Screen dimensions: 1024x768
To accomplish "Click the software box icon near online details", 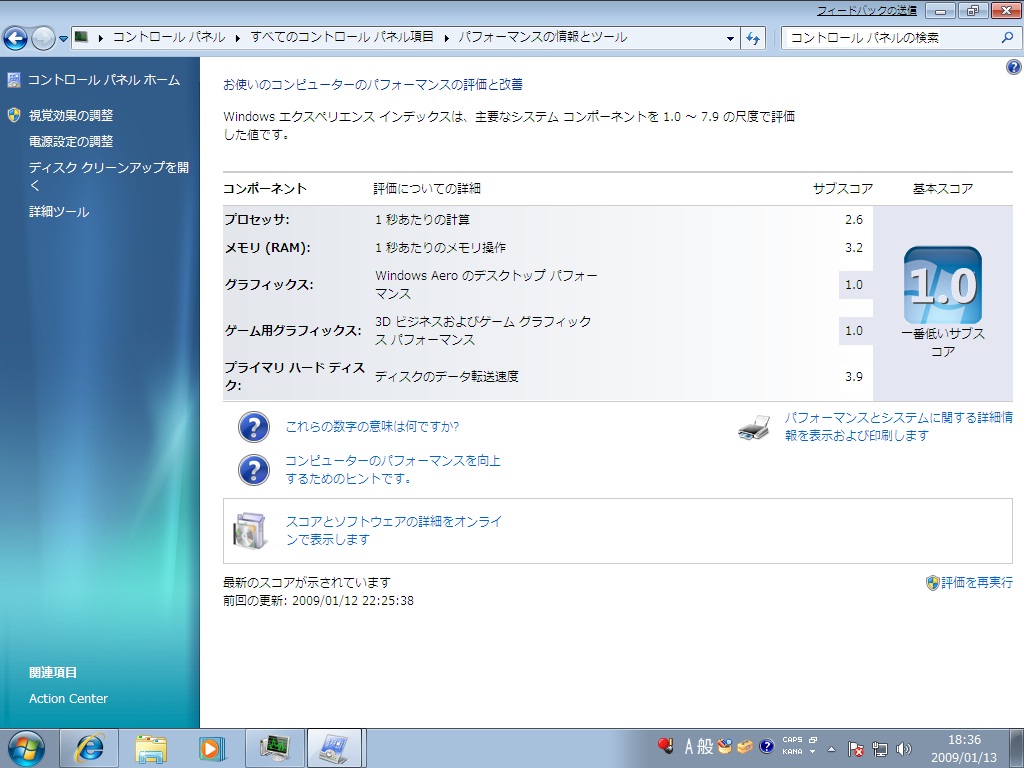I will coord(251,530).
